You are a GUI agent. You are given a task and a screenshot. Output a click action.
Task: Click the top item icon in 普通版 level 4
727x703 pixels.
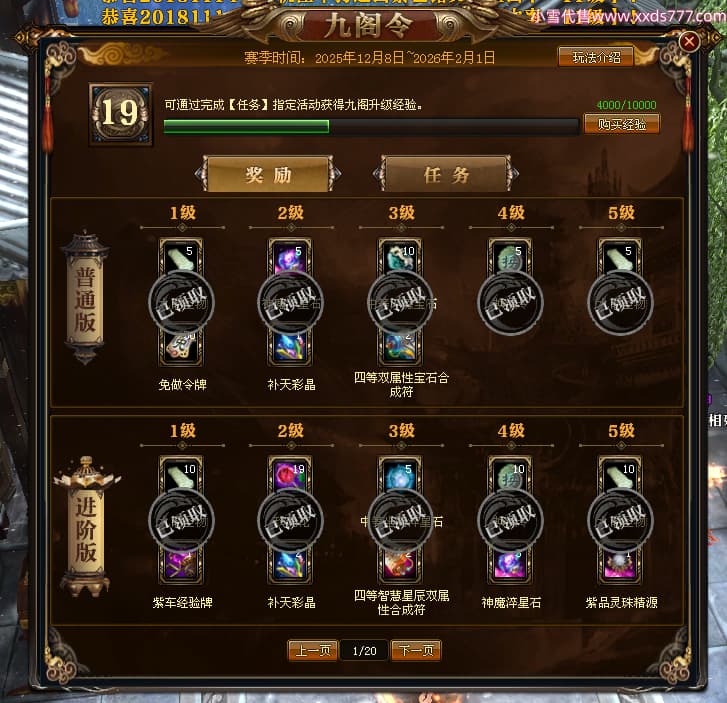coord(510,257)
